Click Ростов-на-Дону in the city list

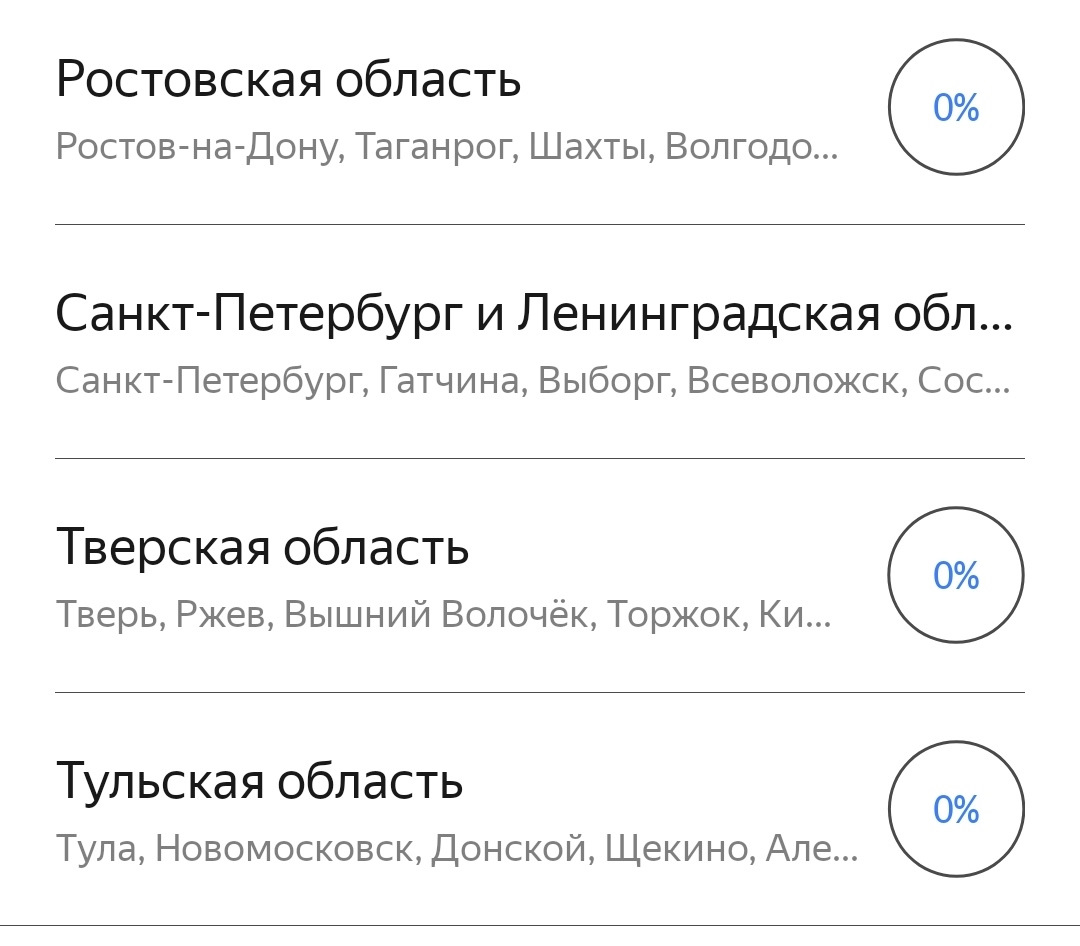click(200, 147)
